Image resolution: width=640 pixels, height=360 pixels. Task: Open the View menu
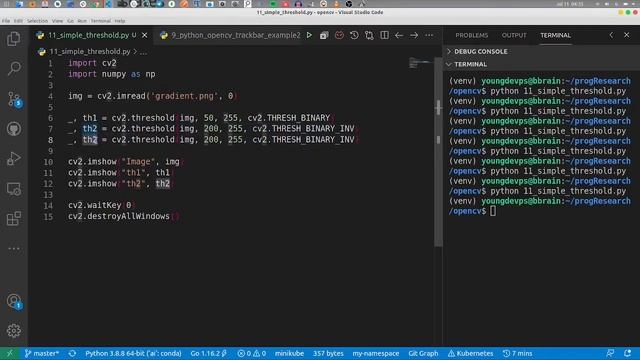tap(58, 21)
